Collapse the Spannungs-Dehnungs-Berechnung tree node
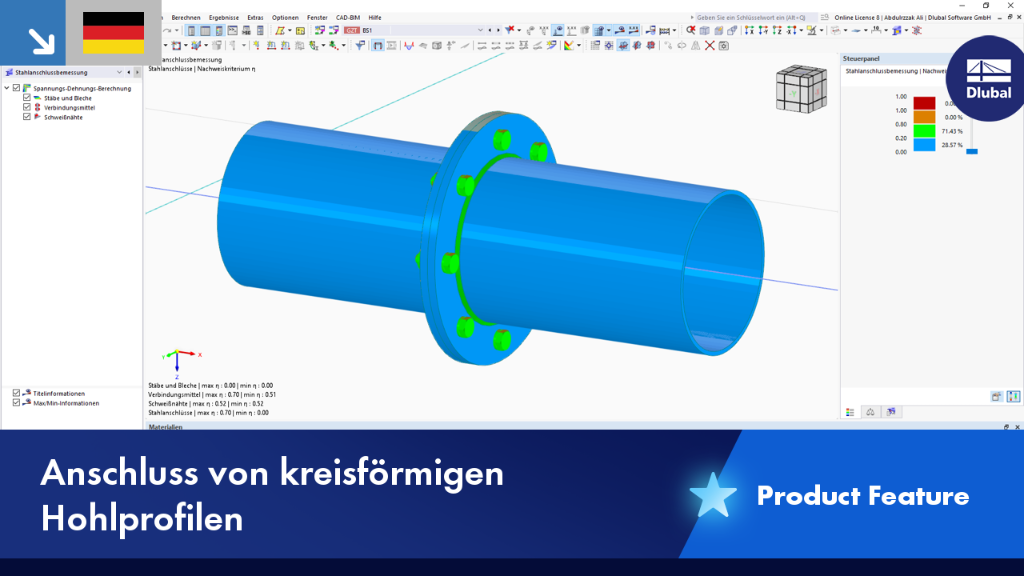 7,88
